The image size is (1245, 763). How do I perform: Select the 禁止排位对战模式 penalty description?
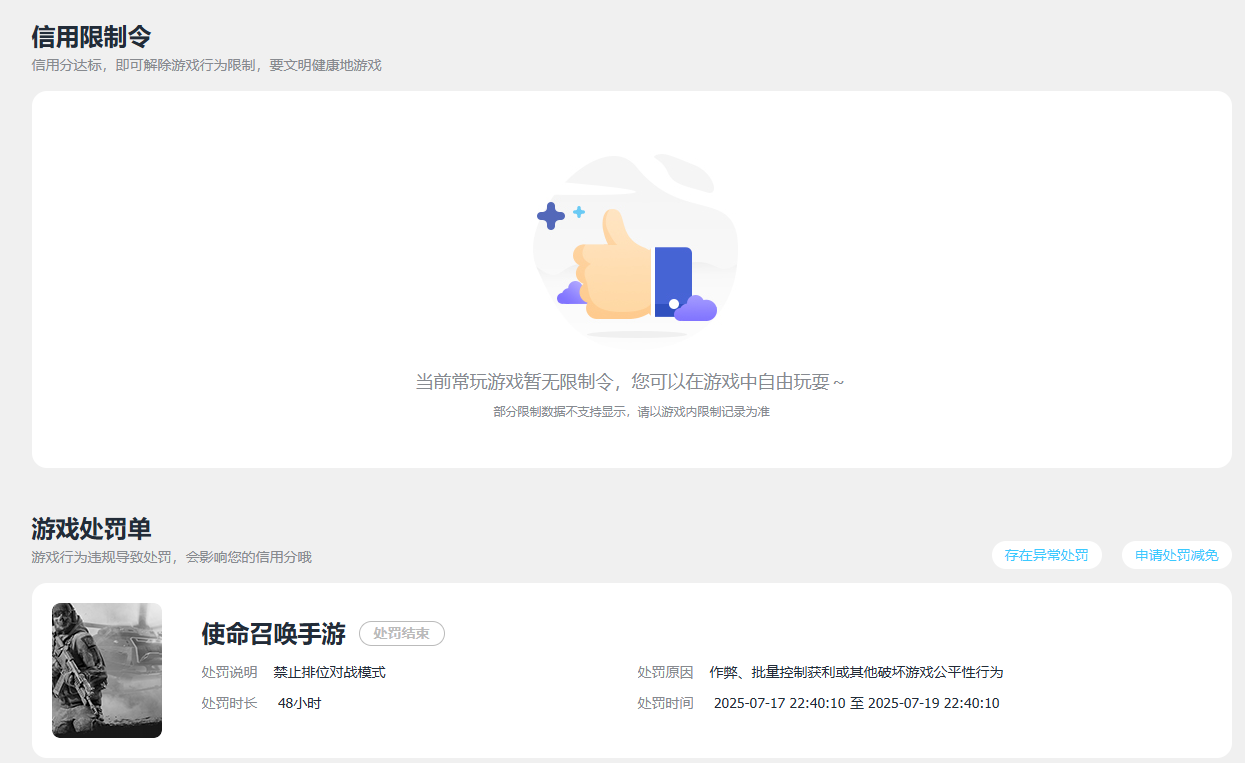(330, 672)
